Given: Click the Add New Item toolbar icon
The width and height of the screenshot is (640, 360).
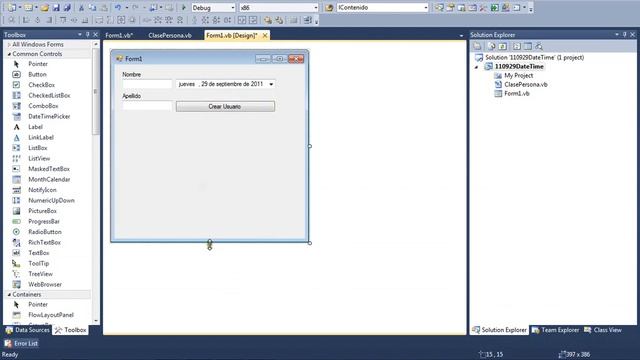Looking at the screenshot, I should (28, 8).
